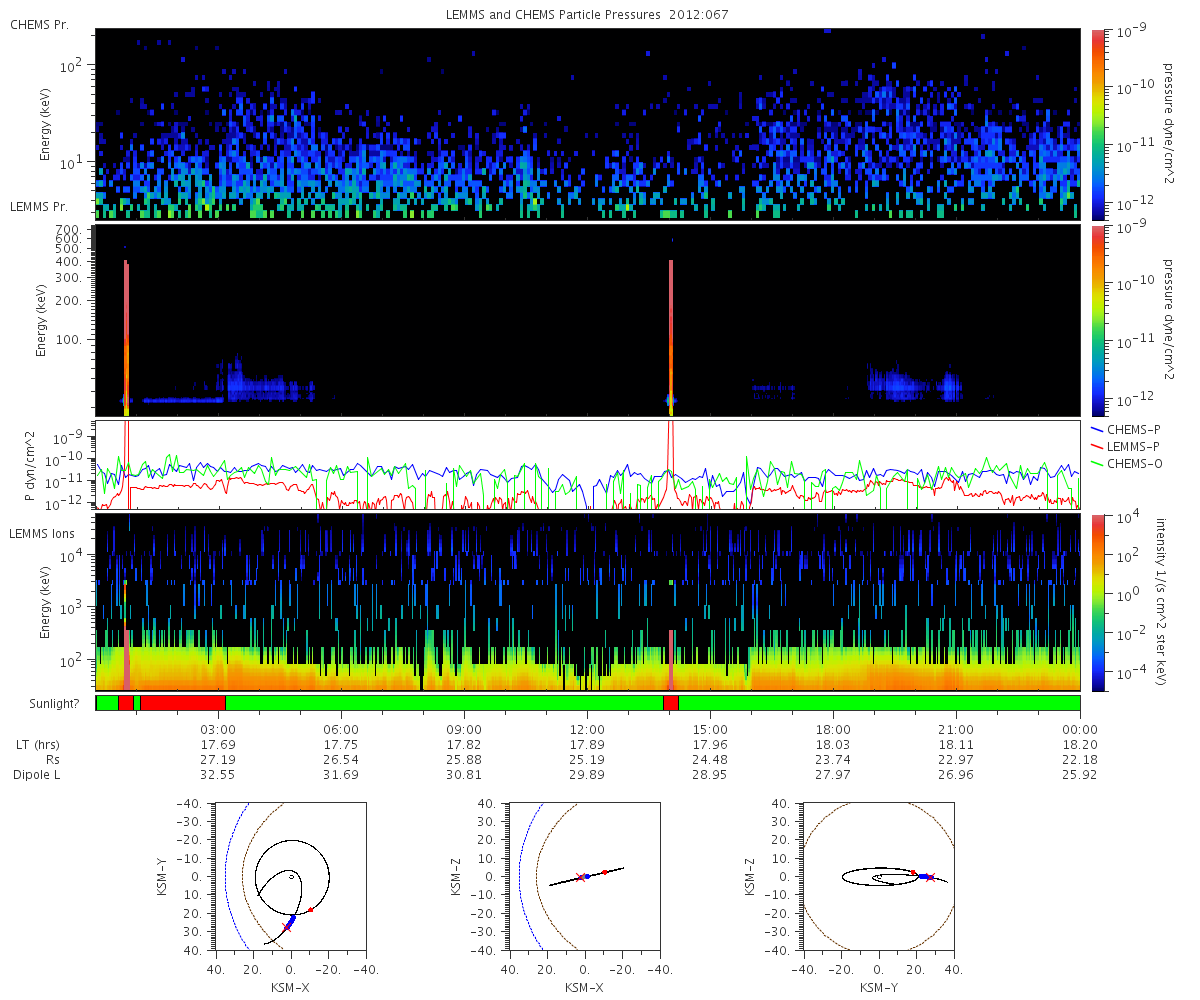The image size is (1200, 1000).
Task: Click the blue CHEMS-P legend entry
Action: (x=1130, y=428)
